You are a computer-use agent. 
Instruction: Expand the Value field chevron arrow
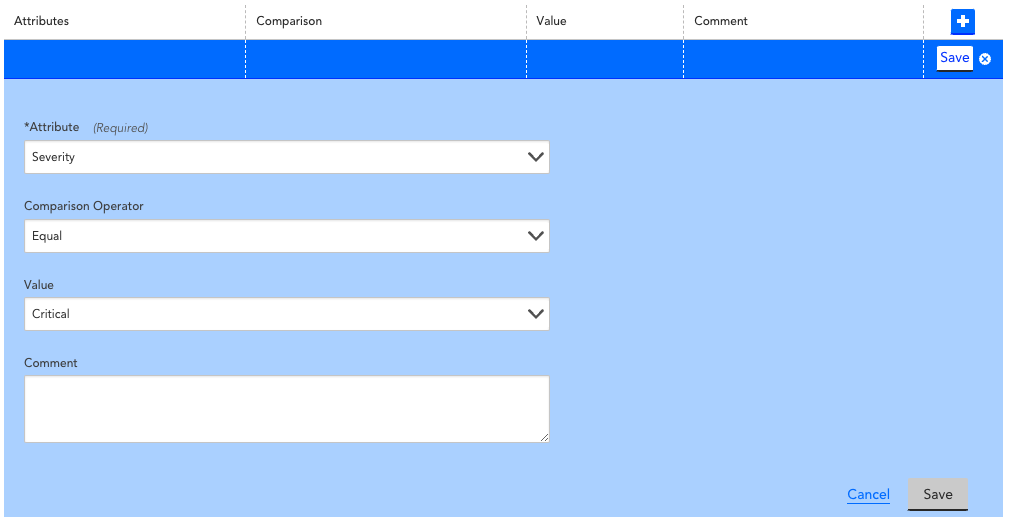[535, 314]
